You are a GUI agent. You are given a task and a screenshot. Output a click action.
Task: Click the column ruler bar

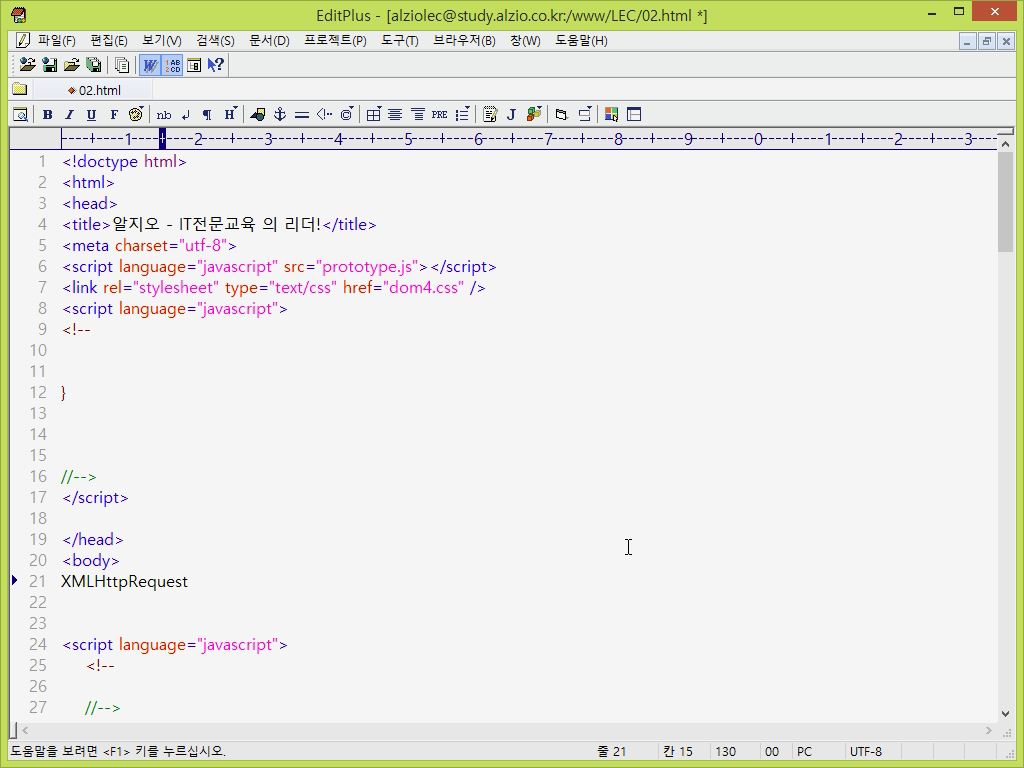click(x=528, y=138)
